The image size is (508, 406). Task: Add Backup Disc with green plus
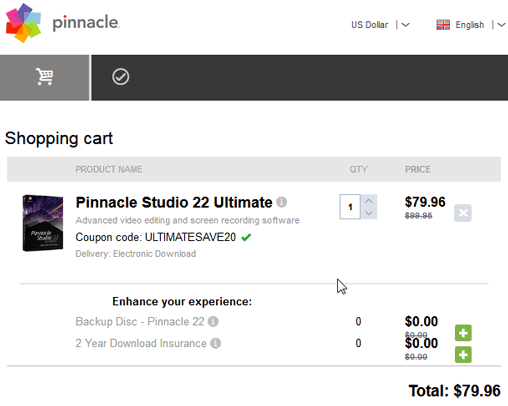point(463,333)
